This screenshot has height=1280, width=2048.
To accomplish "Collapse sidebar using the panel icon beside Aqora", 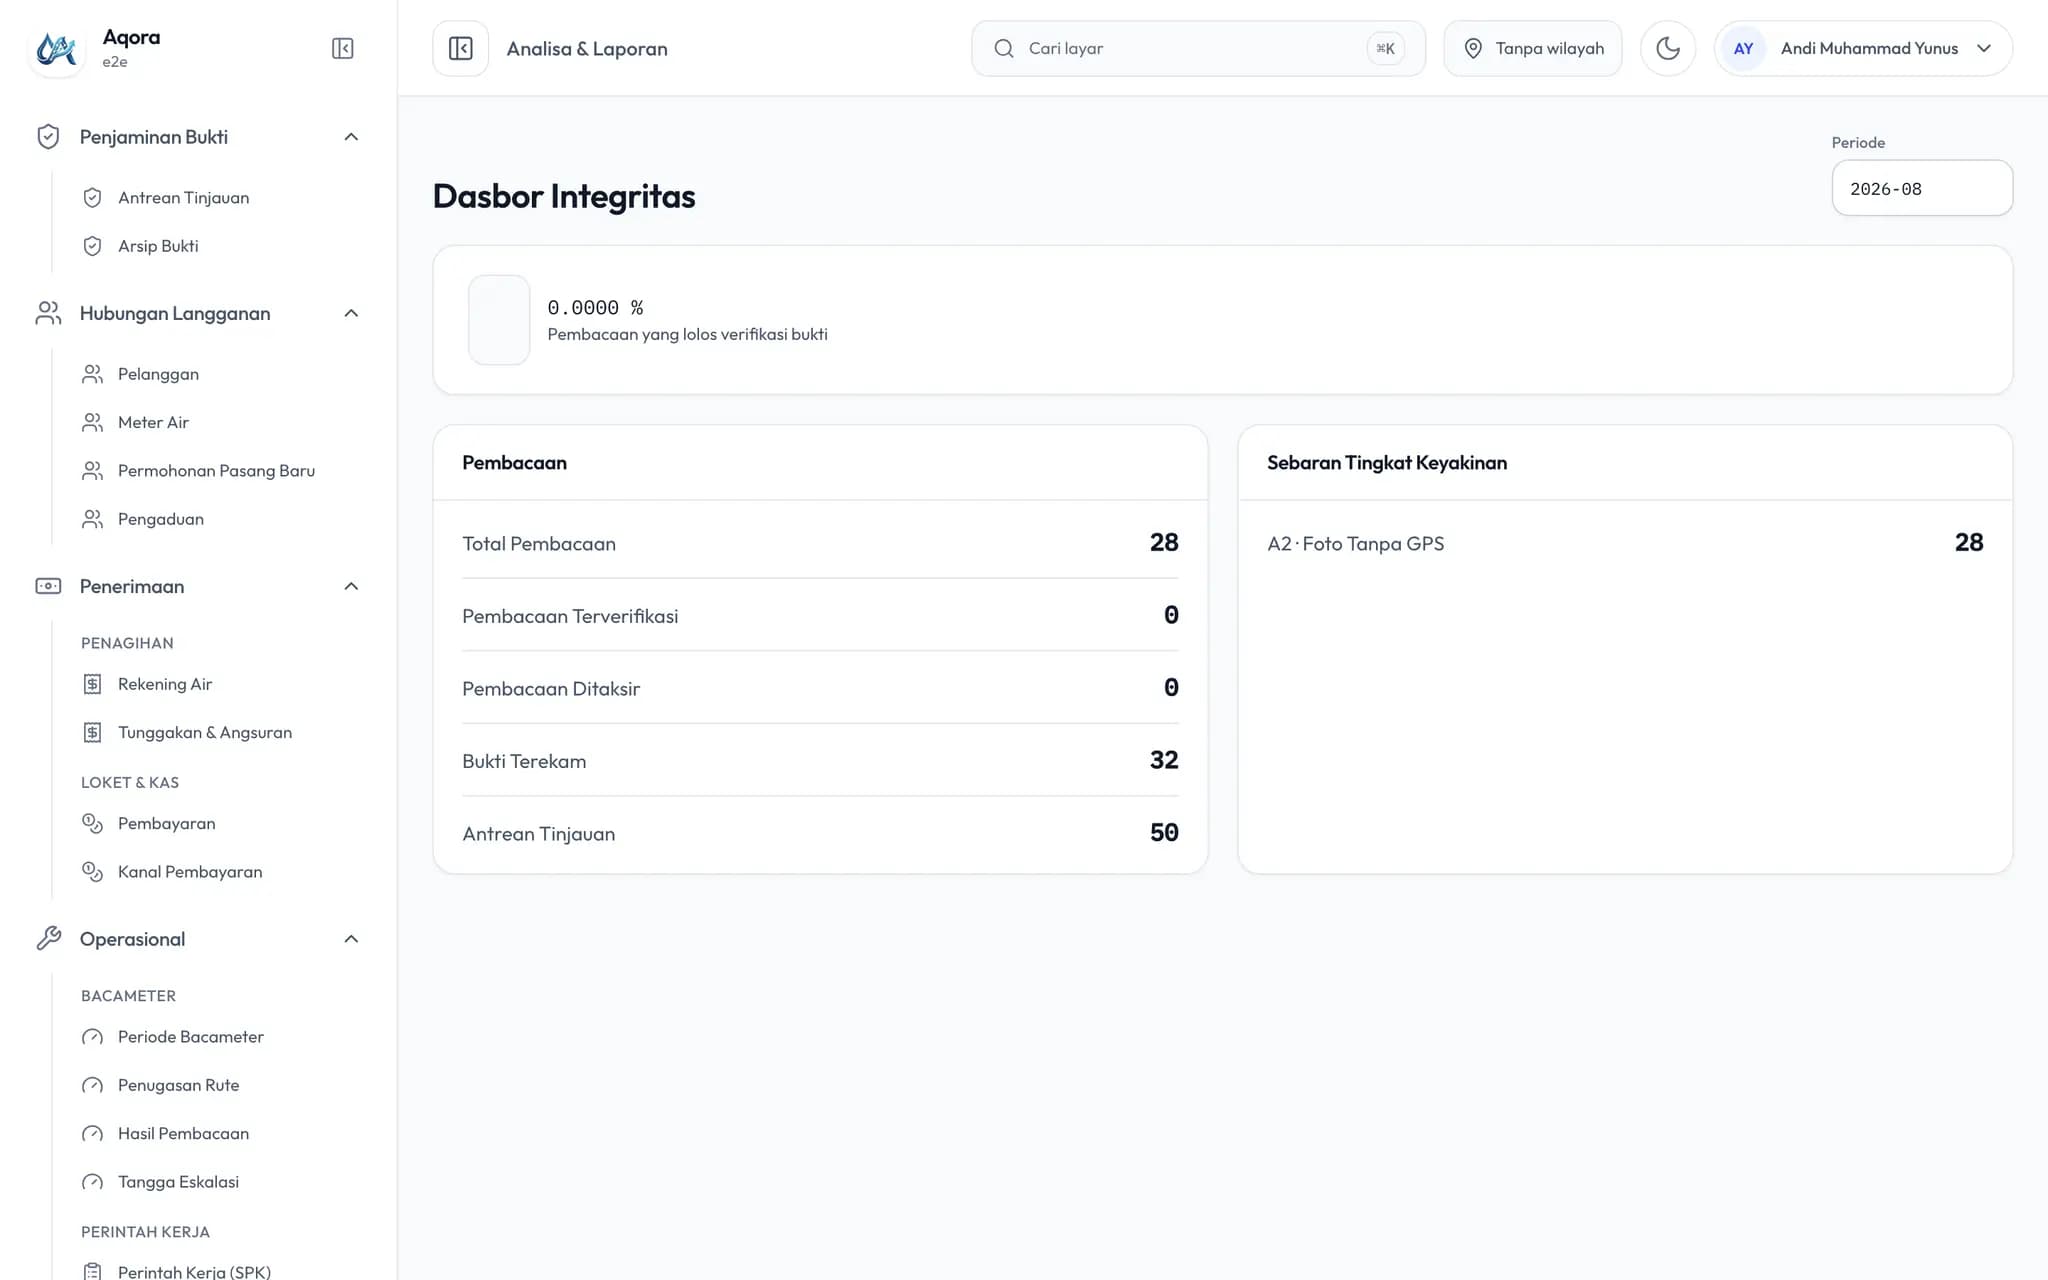I will pyautogui.click(x=342, y=48).
